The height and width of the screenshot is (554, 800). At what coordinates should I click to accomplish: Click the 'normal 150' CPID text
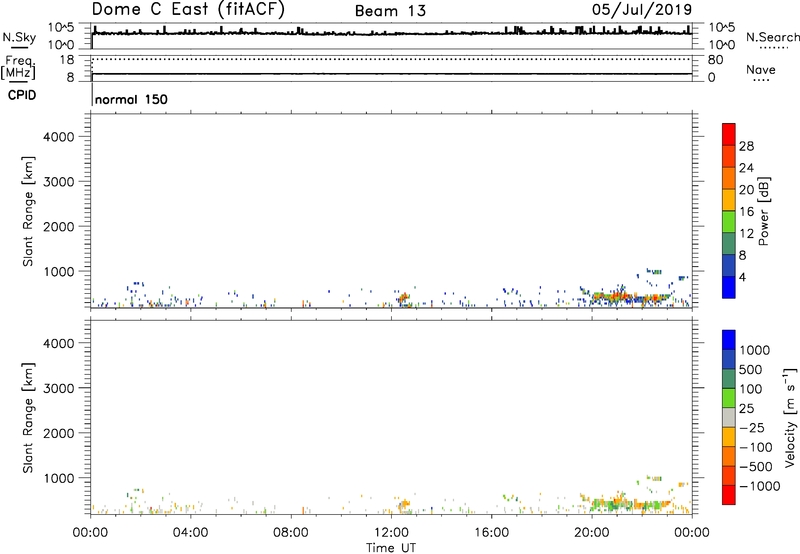click(131, 99)
